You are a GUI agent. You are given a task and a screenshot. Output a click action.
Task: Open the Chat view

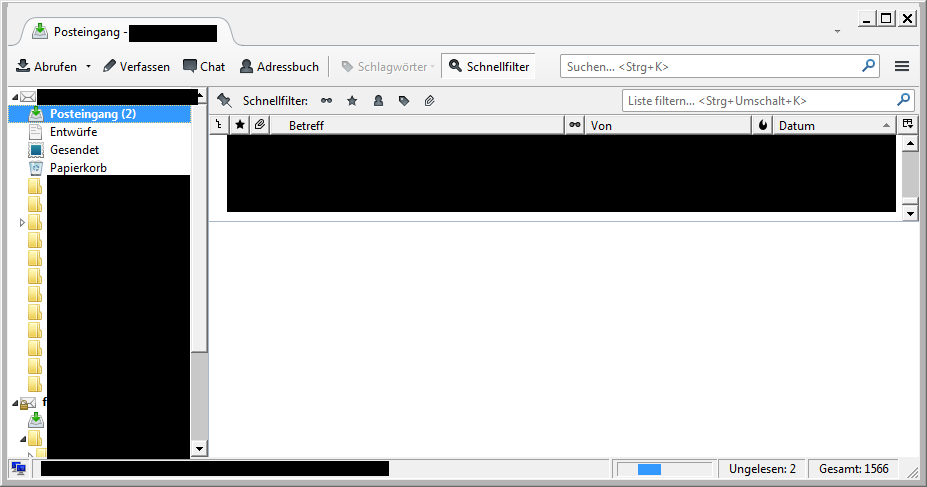click(x=204, y=67)
